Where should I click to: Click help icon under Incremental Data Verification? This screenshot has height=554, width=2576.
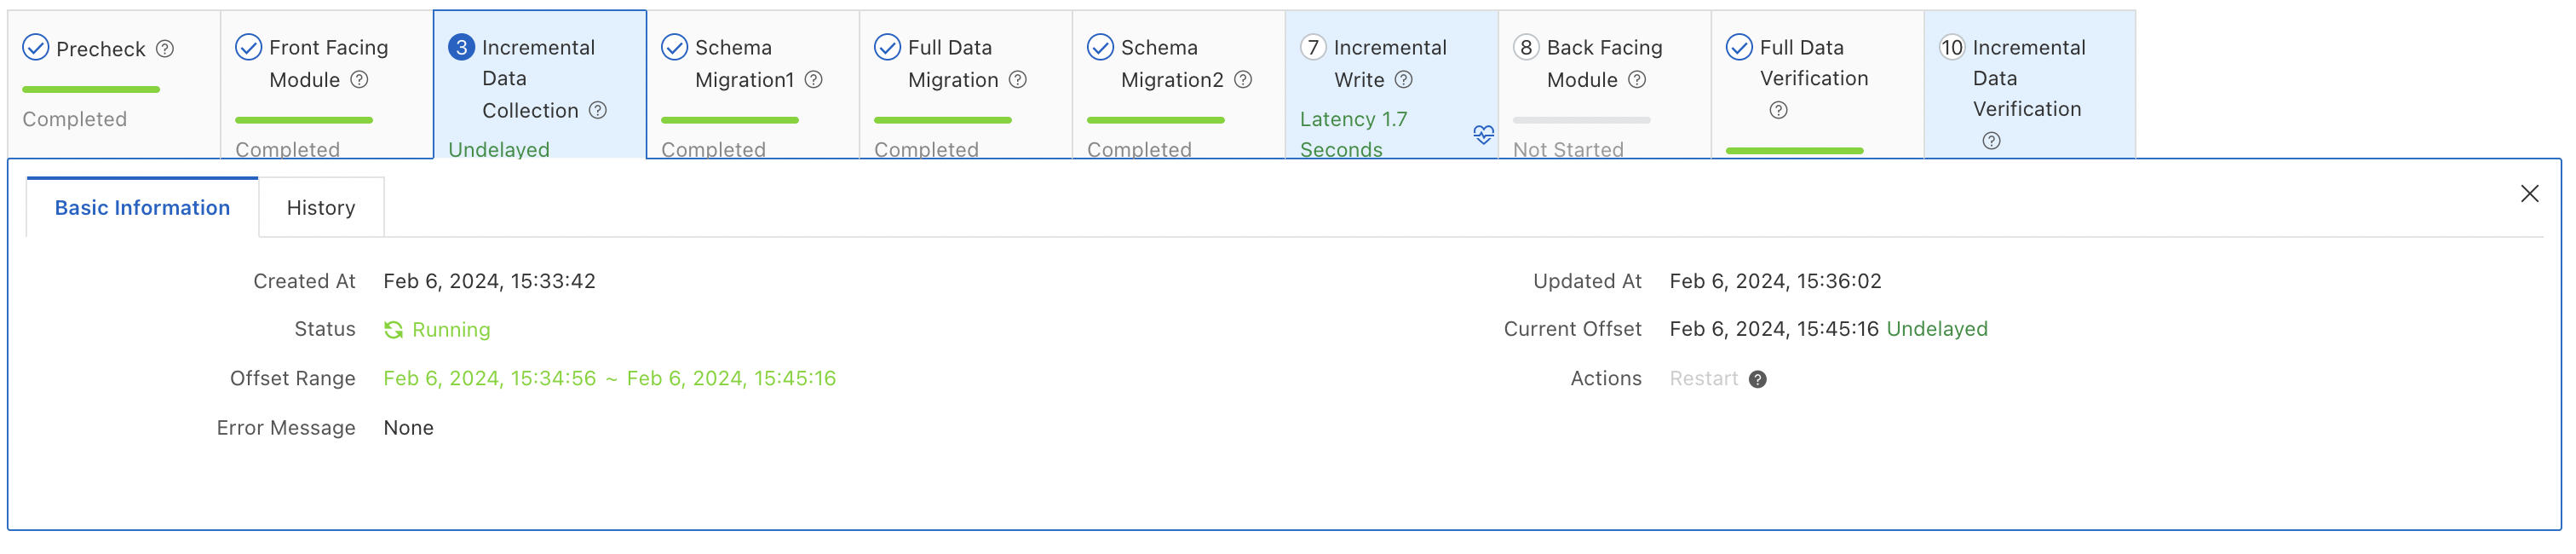click(x=1990, y=141)
